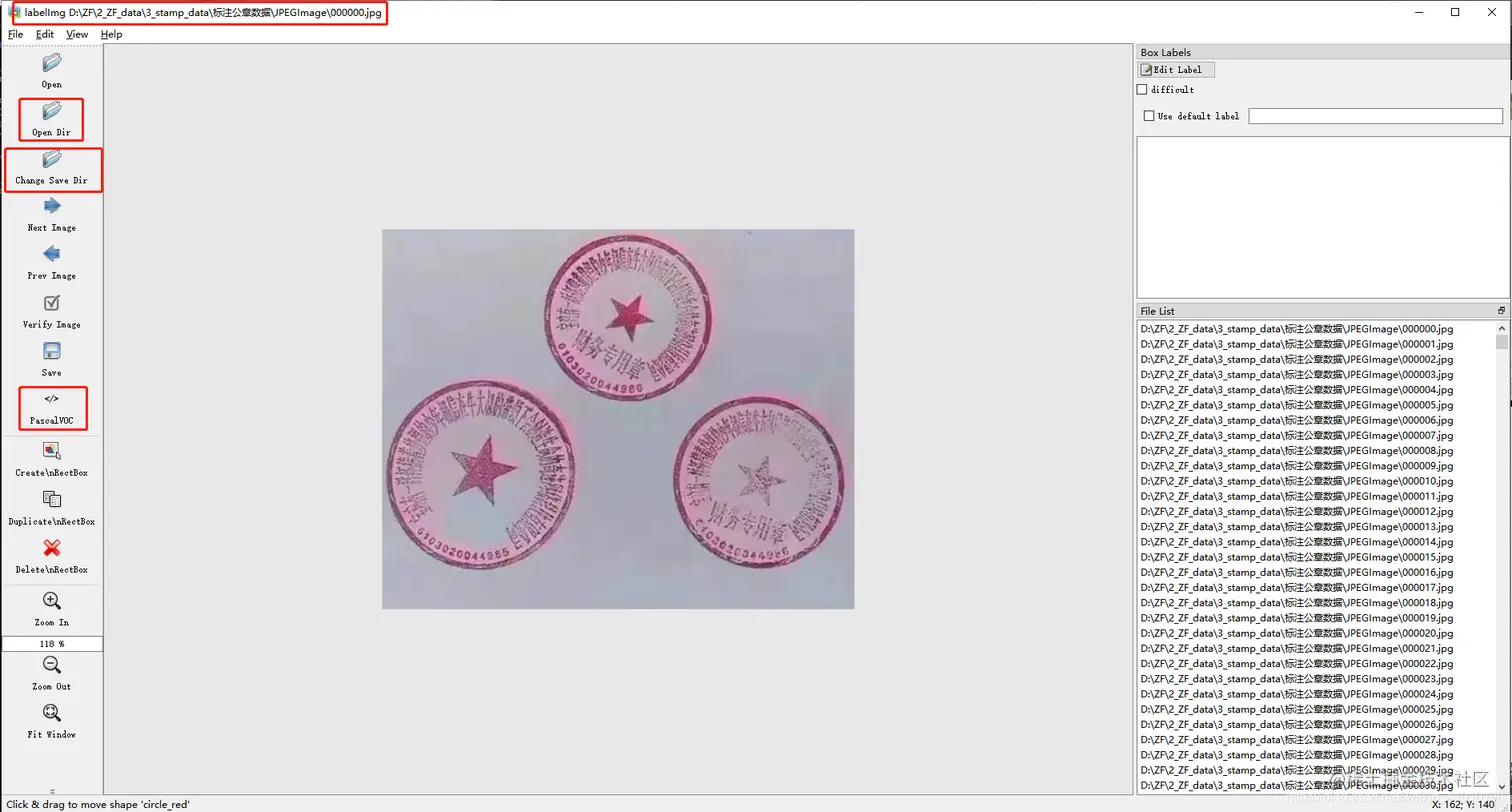
Task: Select file 000008.jpg in File List
Action: [x=1297, y=451]
